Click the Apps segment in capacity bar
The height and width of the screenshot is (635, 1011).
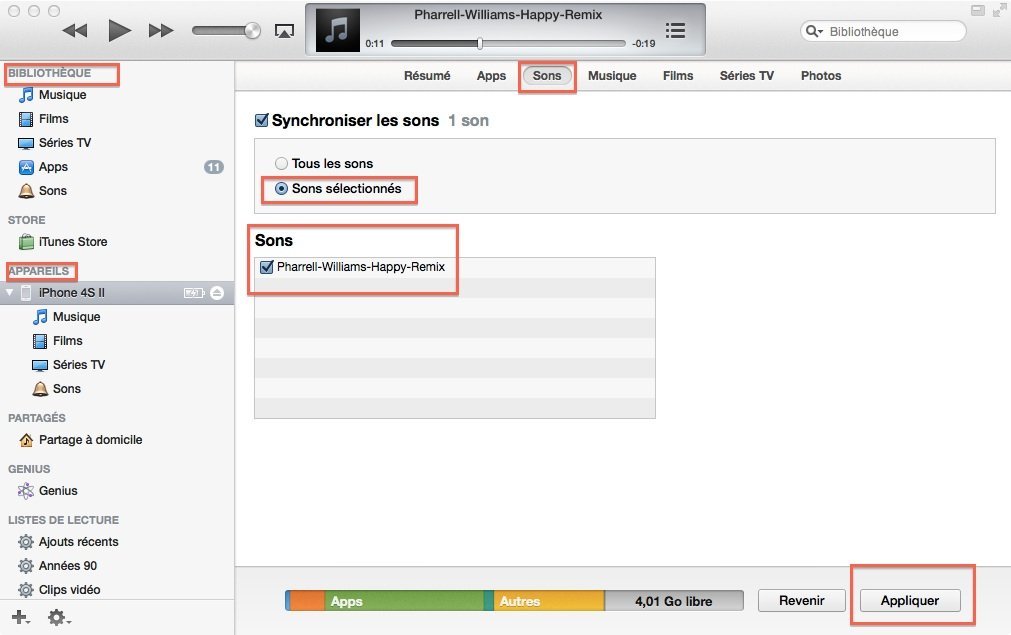pos(404,601)
